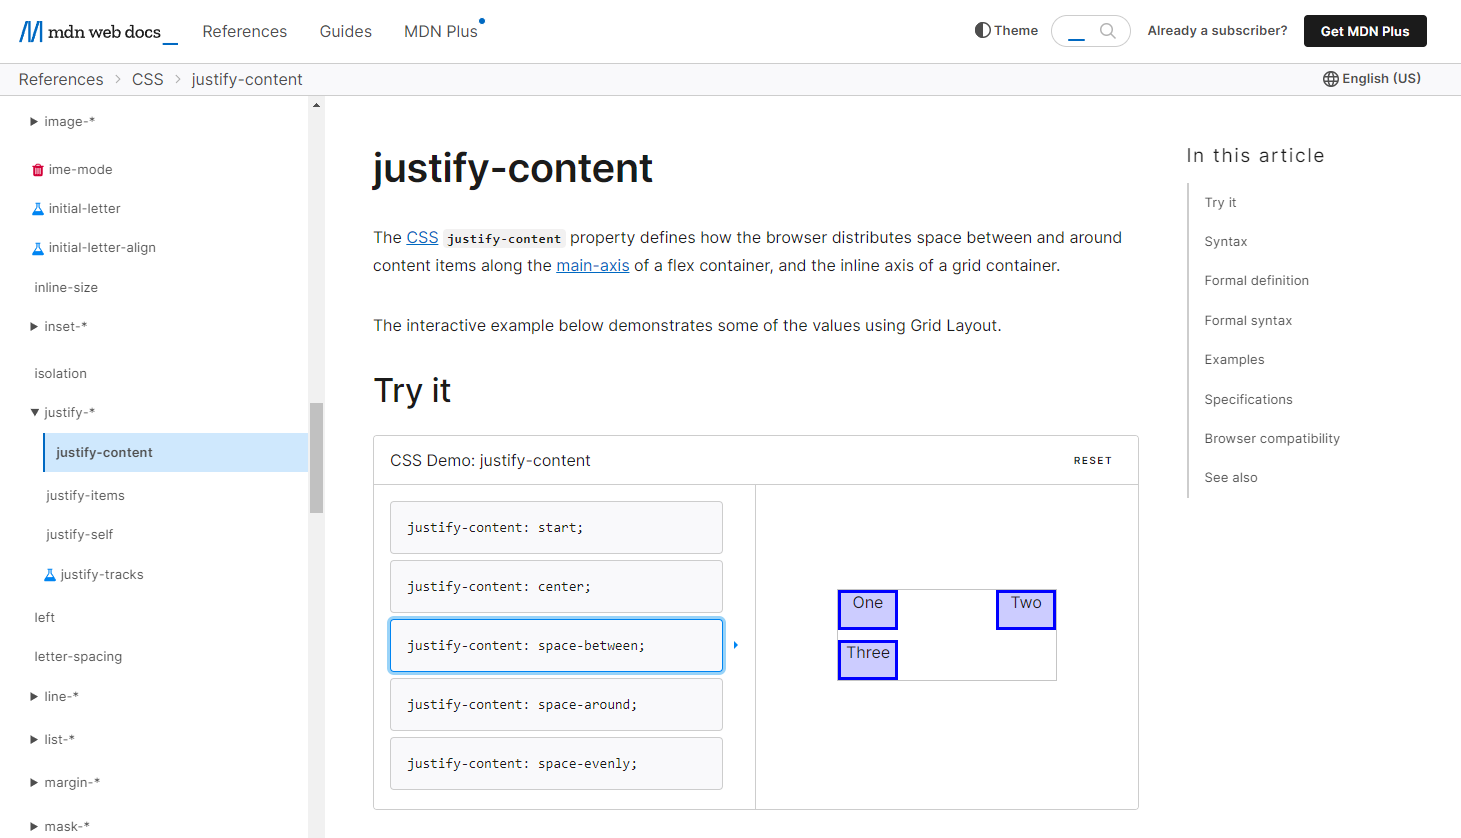
Task: Select the justify-content: center demo option
Action: 556,586
